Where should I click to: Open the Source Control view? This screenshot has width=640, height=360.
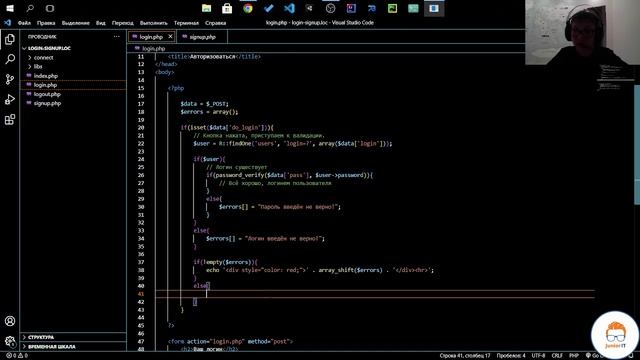pos(10,79)
